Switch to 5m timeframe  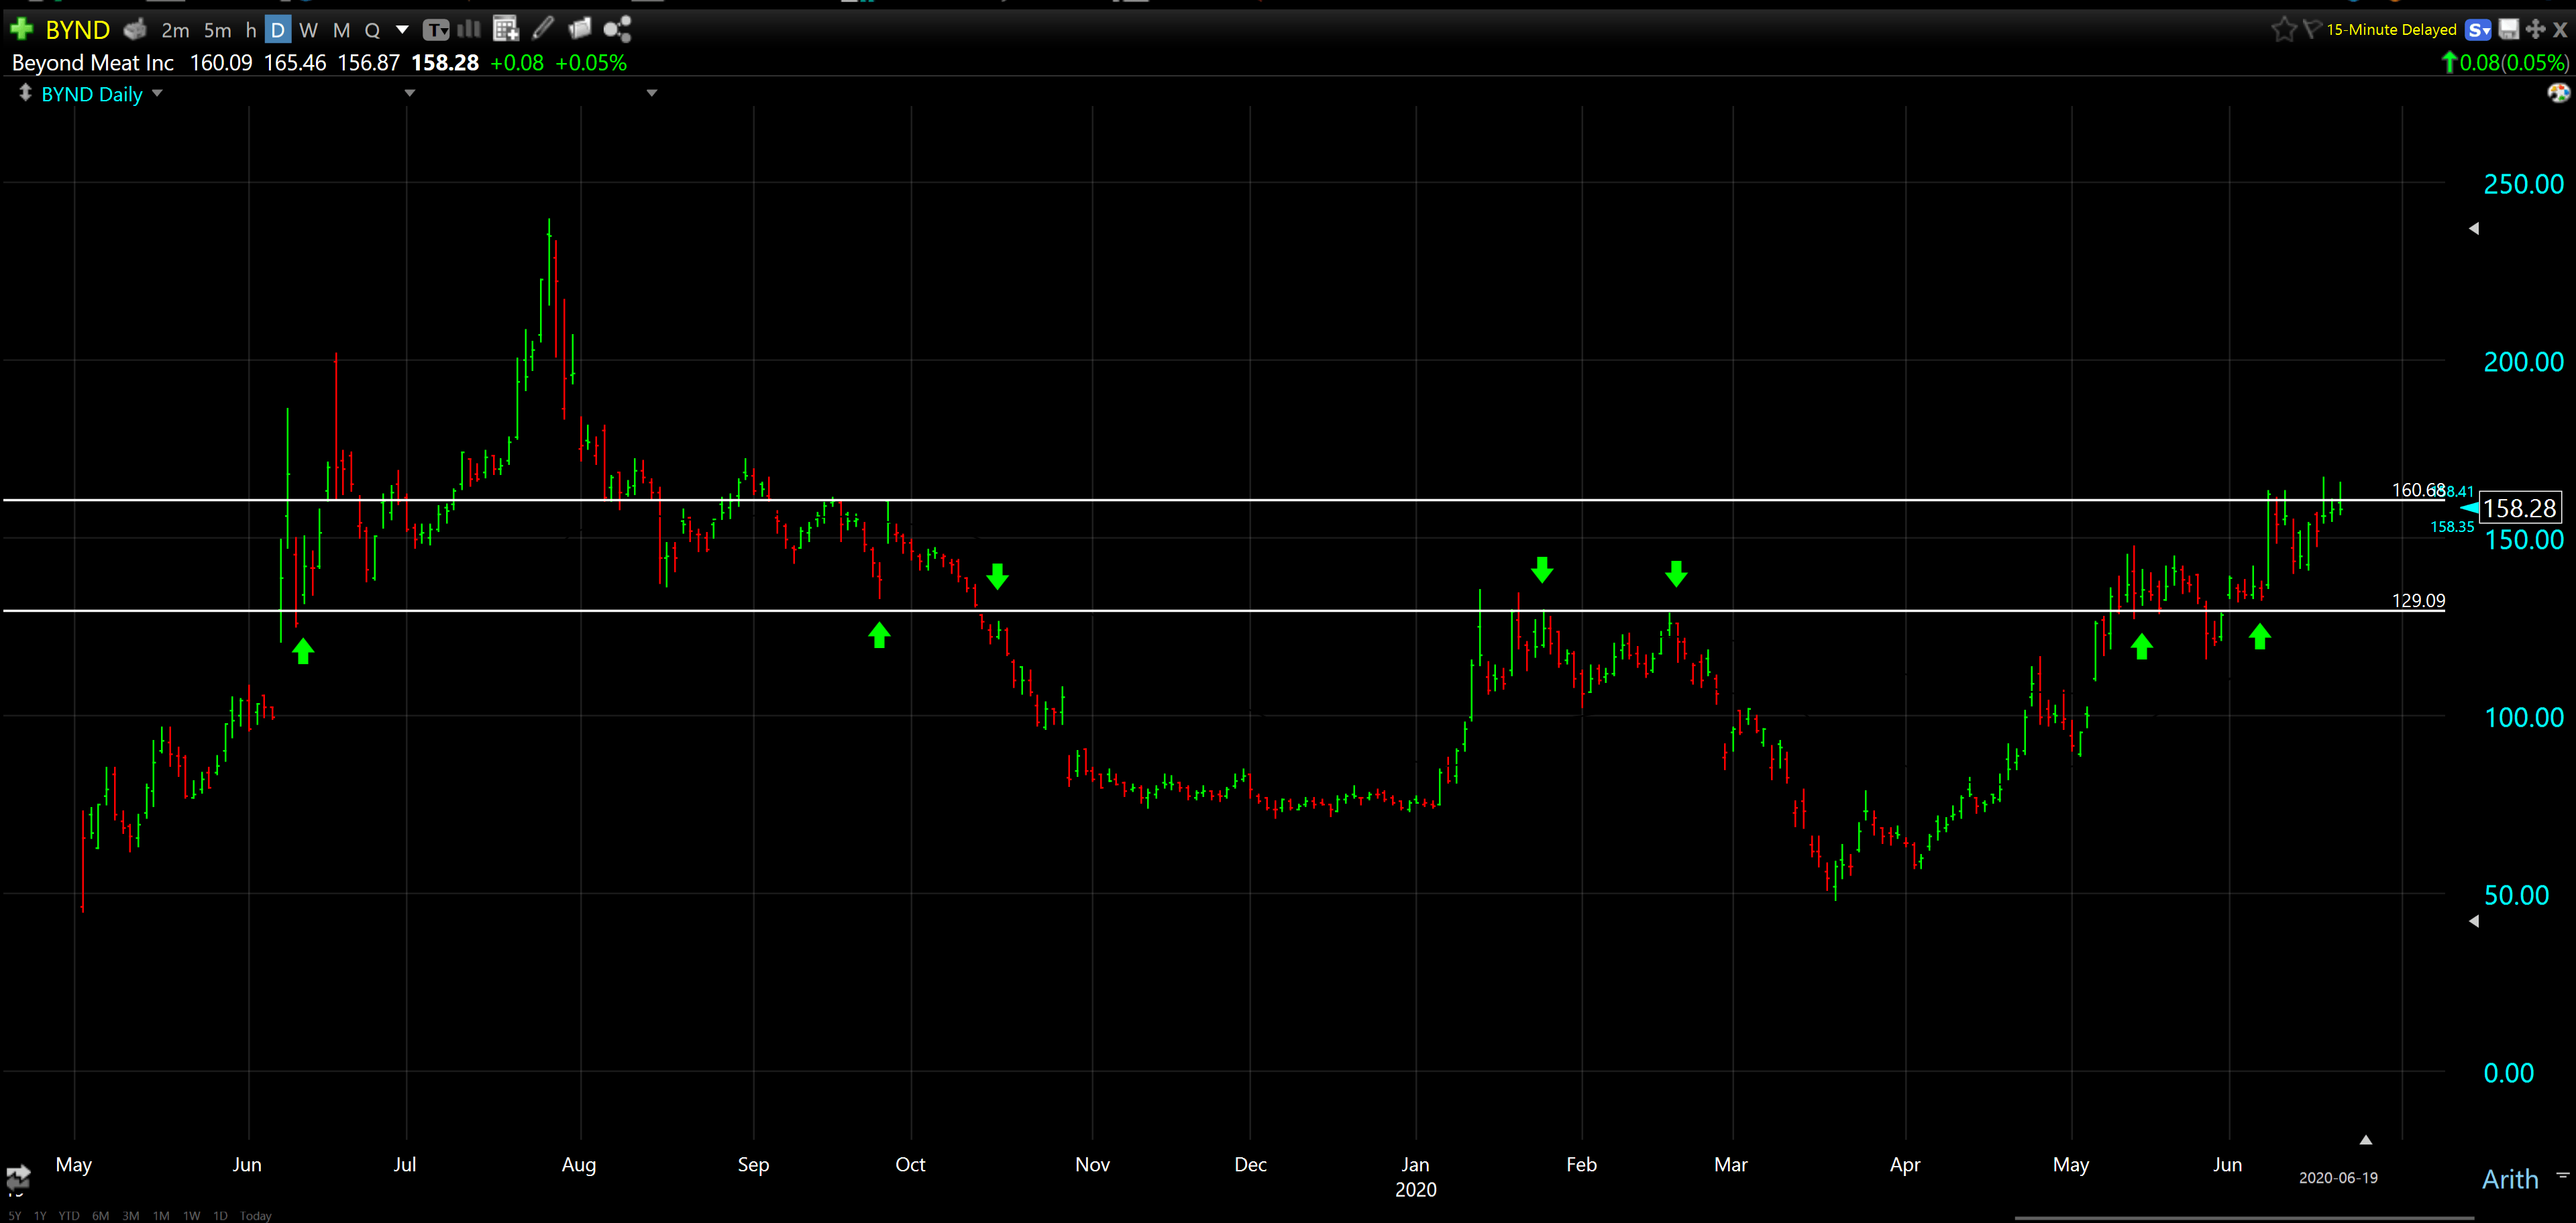[217, 31]
